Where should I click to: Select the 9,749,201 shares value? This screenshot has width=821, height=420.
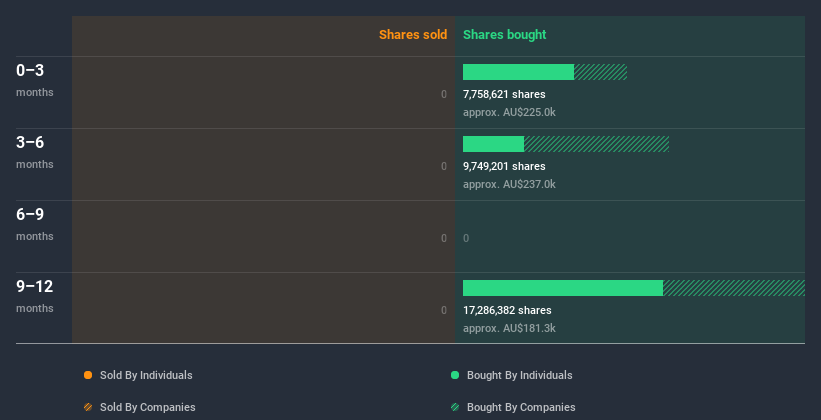(x=504, y=166)
